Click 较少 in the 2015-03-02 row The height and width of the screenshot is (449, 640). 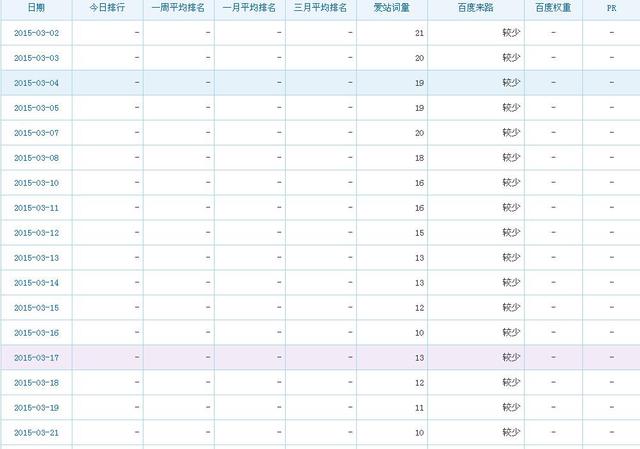tap(511, 33)
